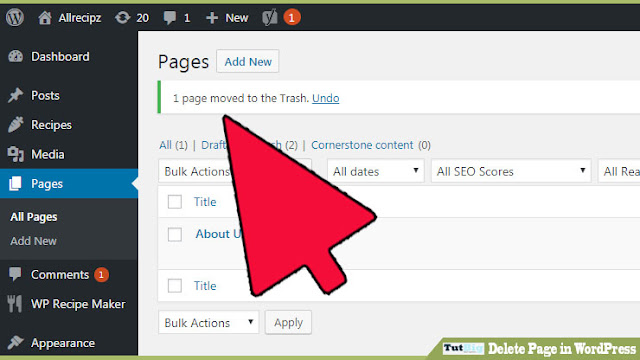Go to the Recipes section
The width and height of the screenshot is (640, 360).
(51, 125)
